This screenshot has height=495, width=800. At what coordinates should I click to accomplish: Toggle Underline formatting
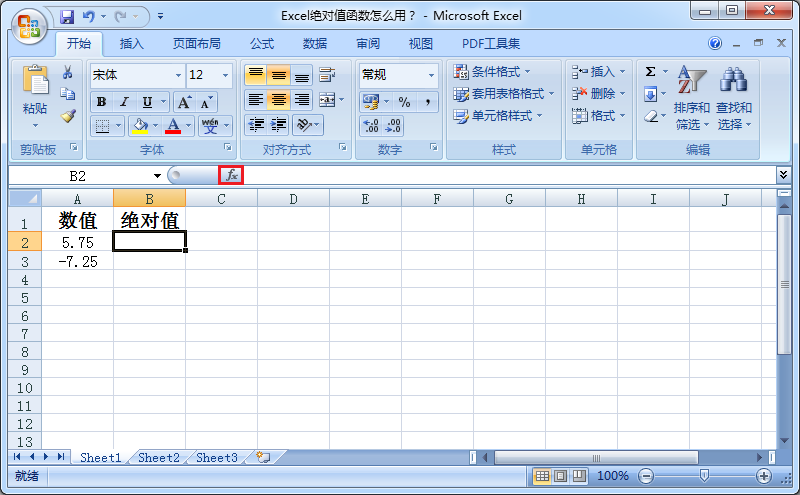(147, 102)
